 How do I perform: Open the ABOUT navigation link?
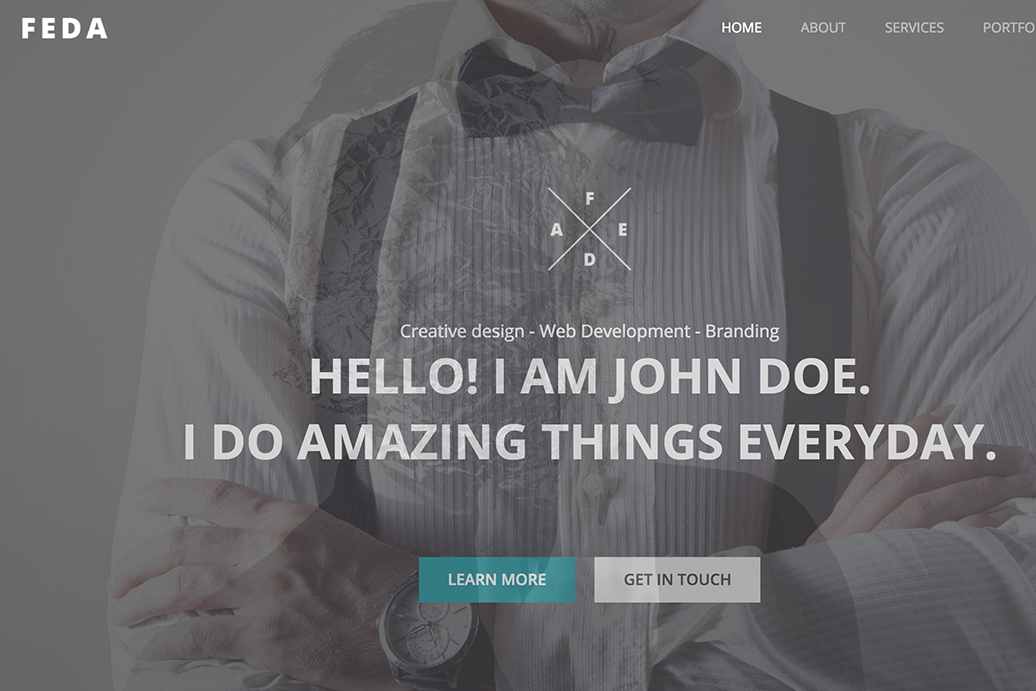823,28
